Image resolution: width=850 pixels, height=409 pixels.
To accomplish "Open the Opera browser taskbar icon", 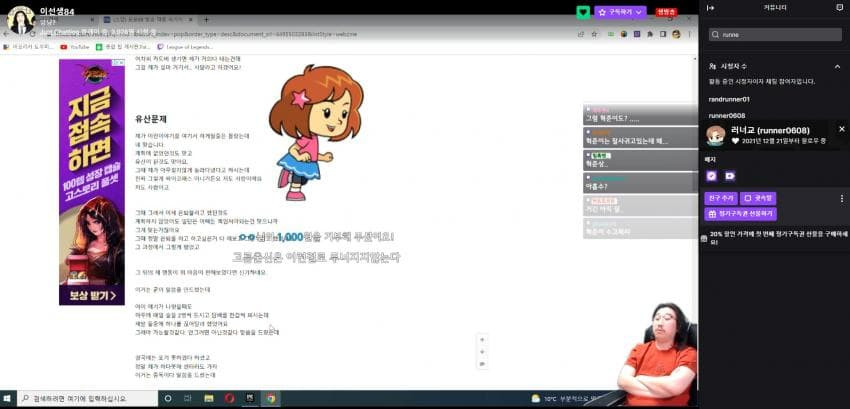I will point(230,399).
